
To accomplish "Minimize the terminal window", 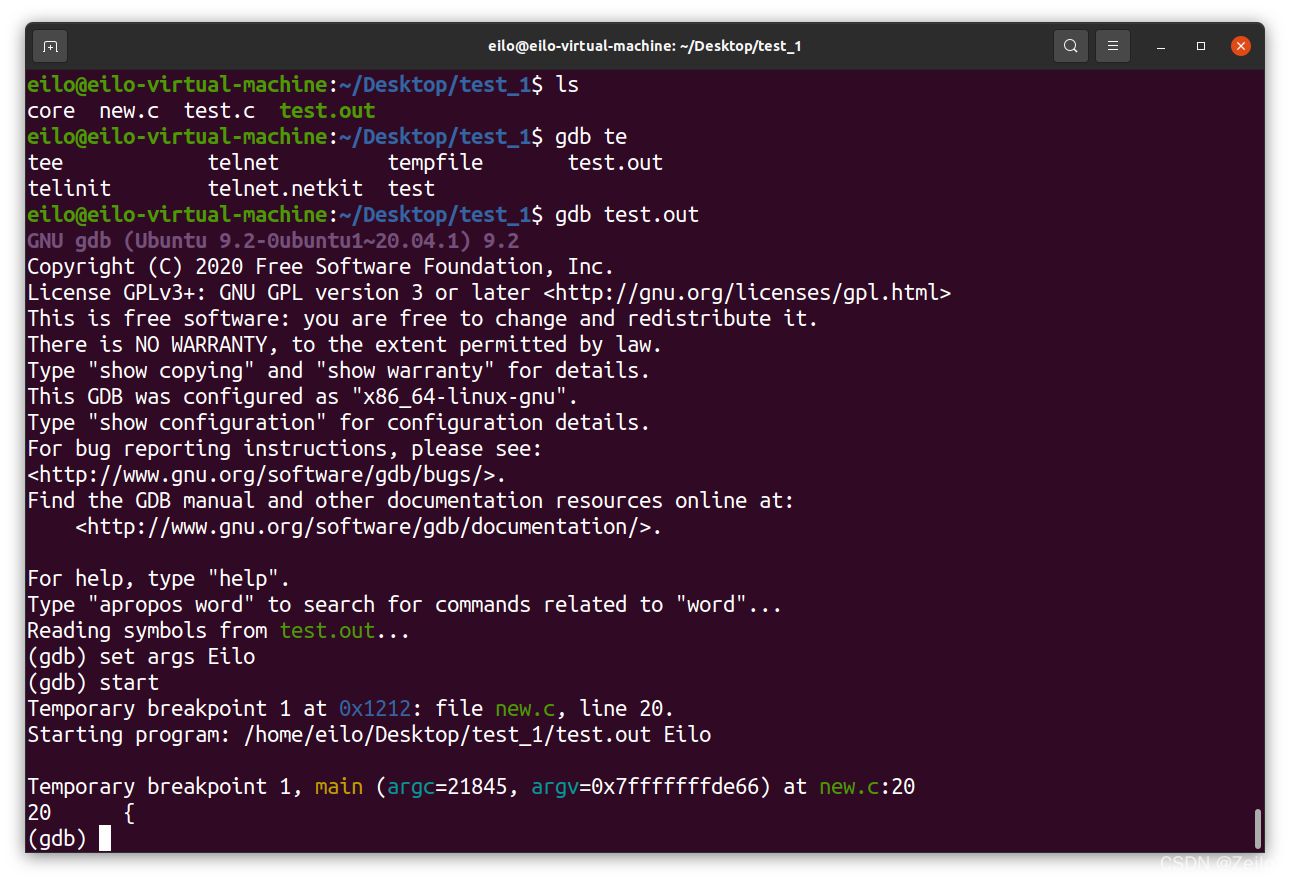I will click(x=1161, y=46).
